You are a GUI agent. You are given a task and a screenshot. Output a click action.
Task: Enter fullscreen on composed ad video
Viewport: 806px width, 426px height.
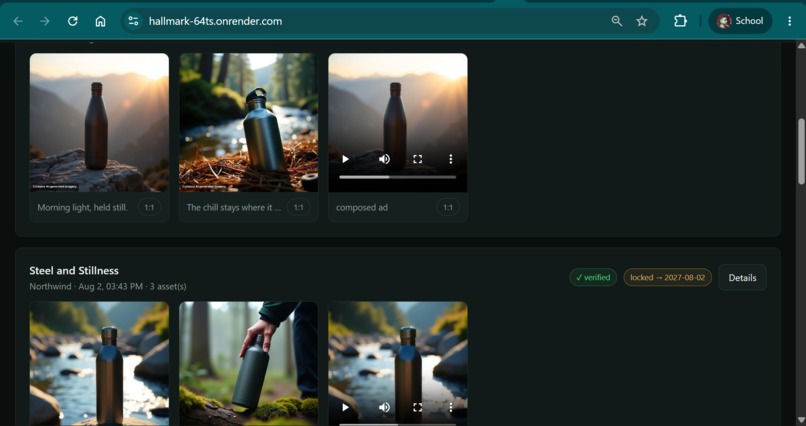point(417,159)
